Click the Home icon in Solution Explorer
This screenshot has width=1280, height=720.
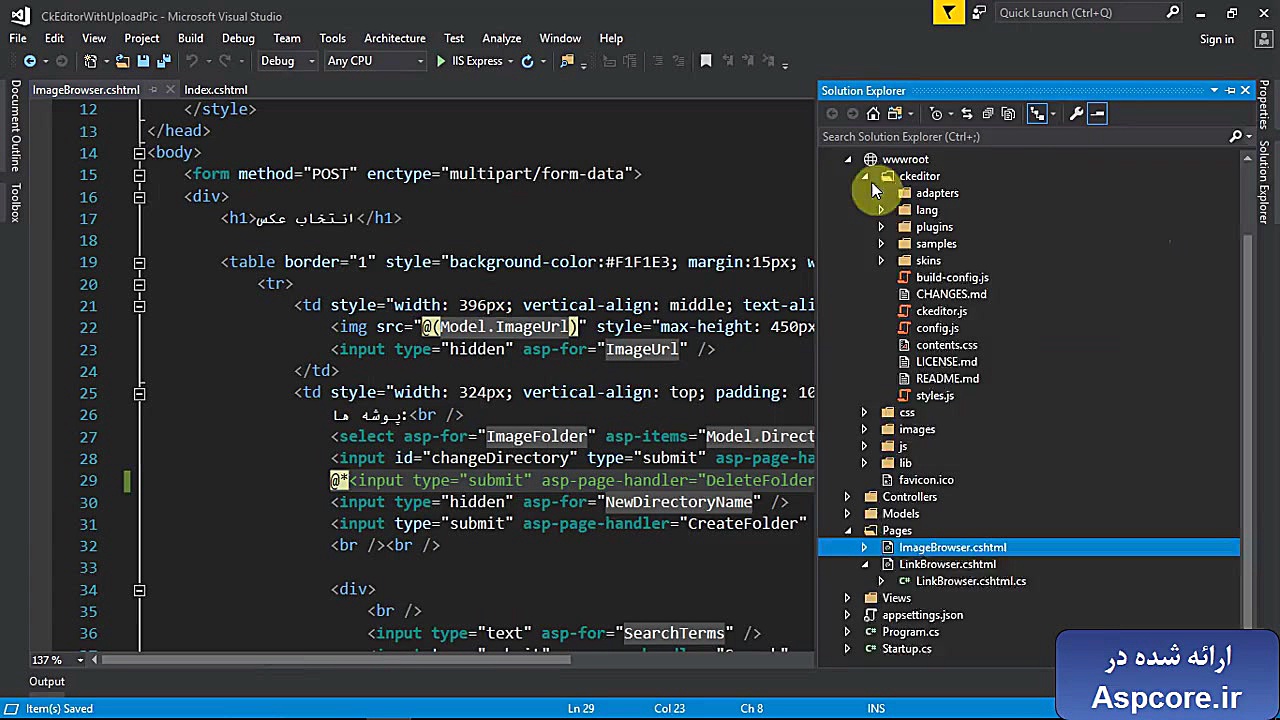[872, 113]
